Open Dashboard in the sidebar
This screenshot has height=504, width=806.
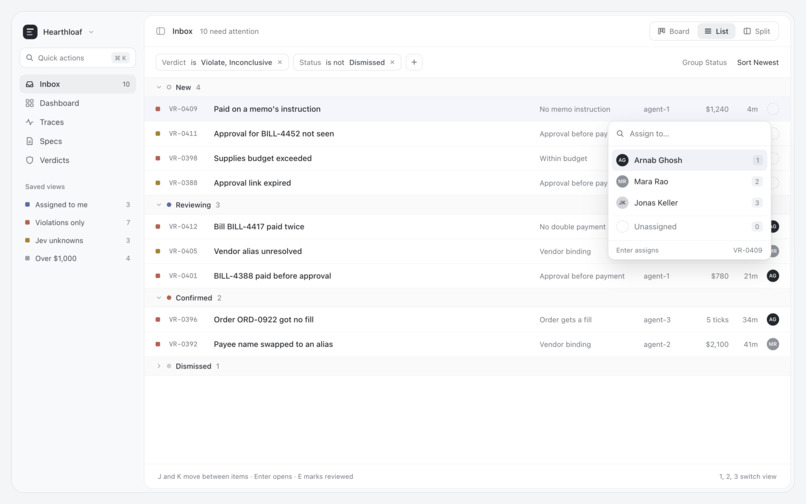(78, 103)
